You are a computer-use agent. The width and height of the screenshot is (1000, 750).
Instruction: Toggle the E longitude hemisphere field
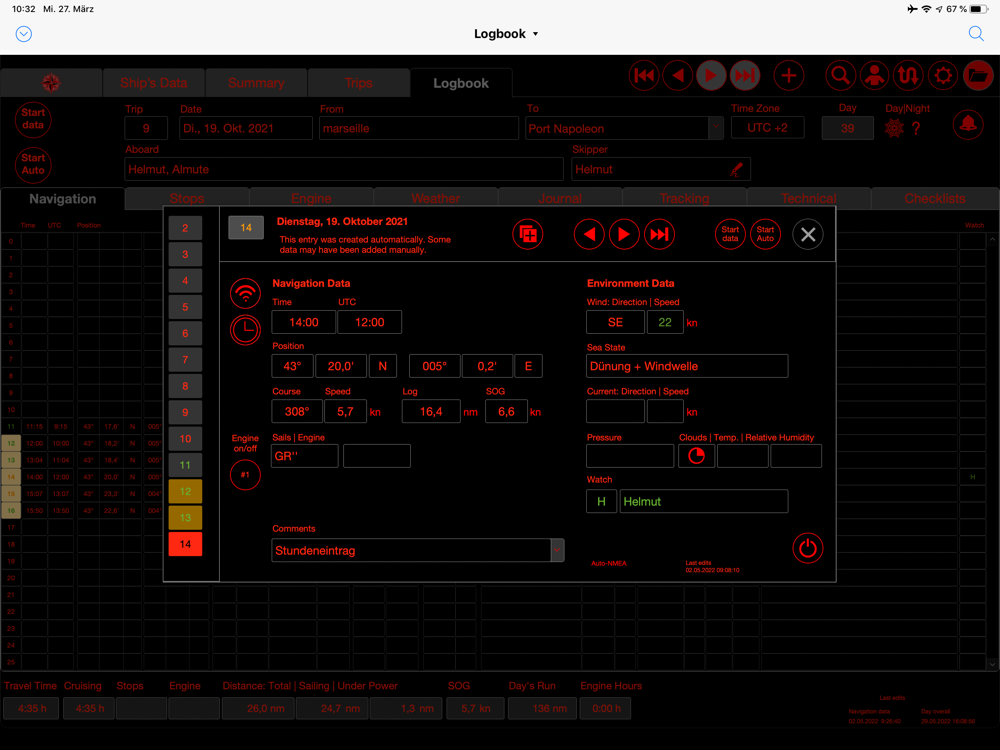(x=528, y=366)
